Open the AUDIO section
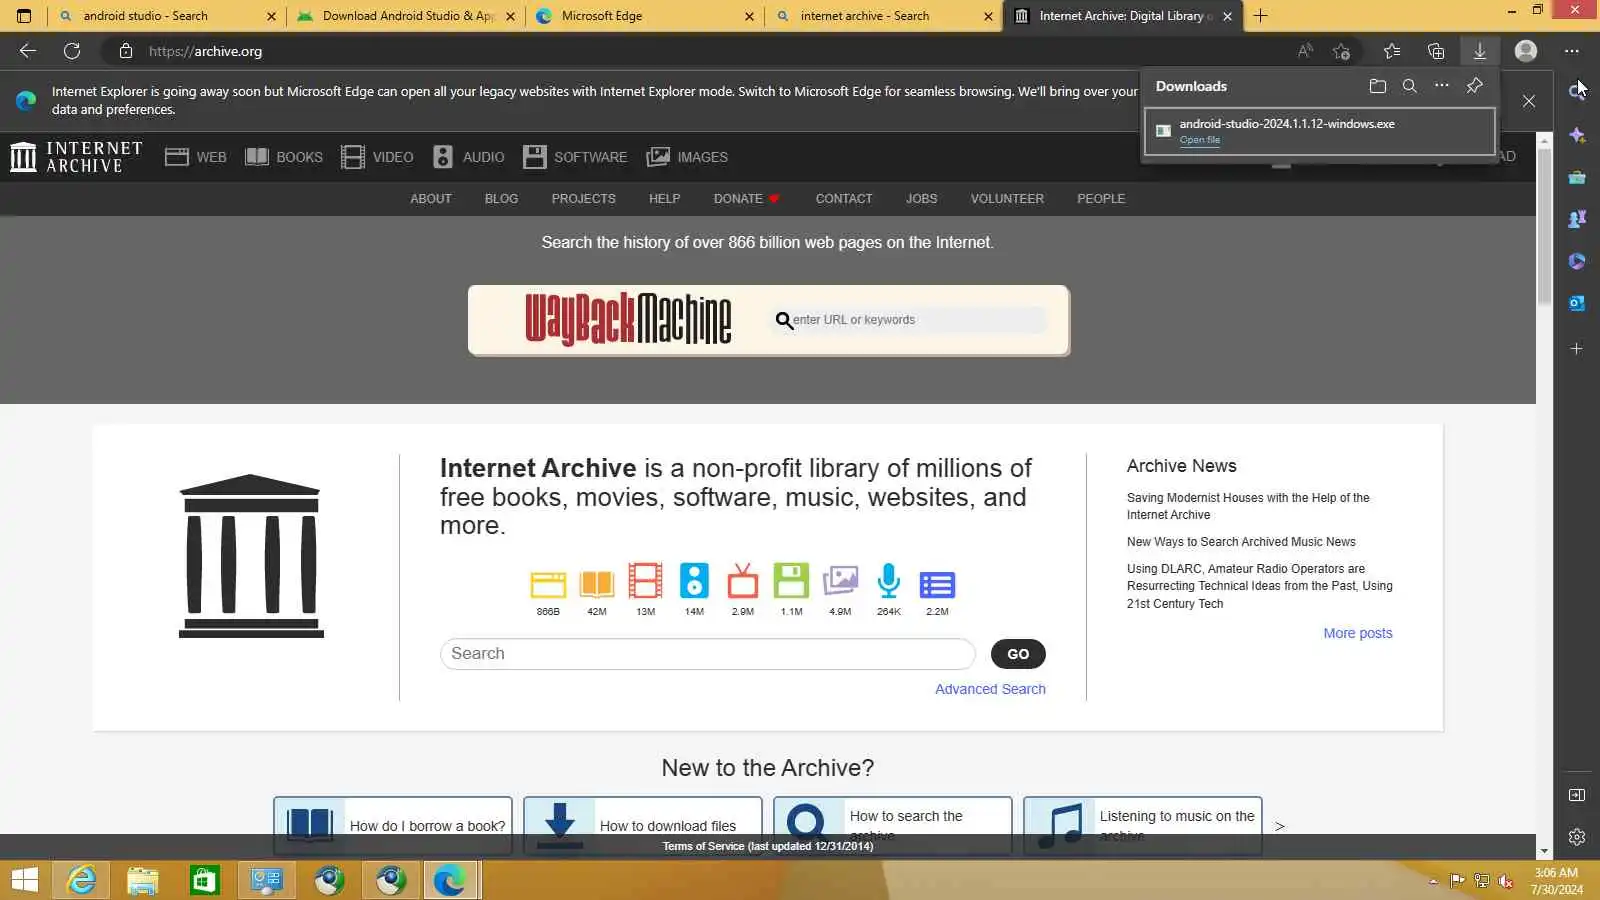The image size is (1600, 900). coord(468,157)
